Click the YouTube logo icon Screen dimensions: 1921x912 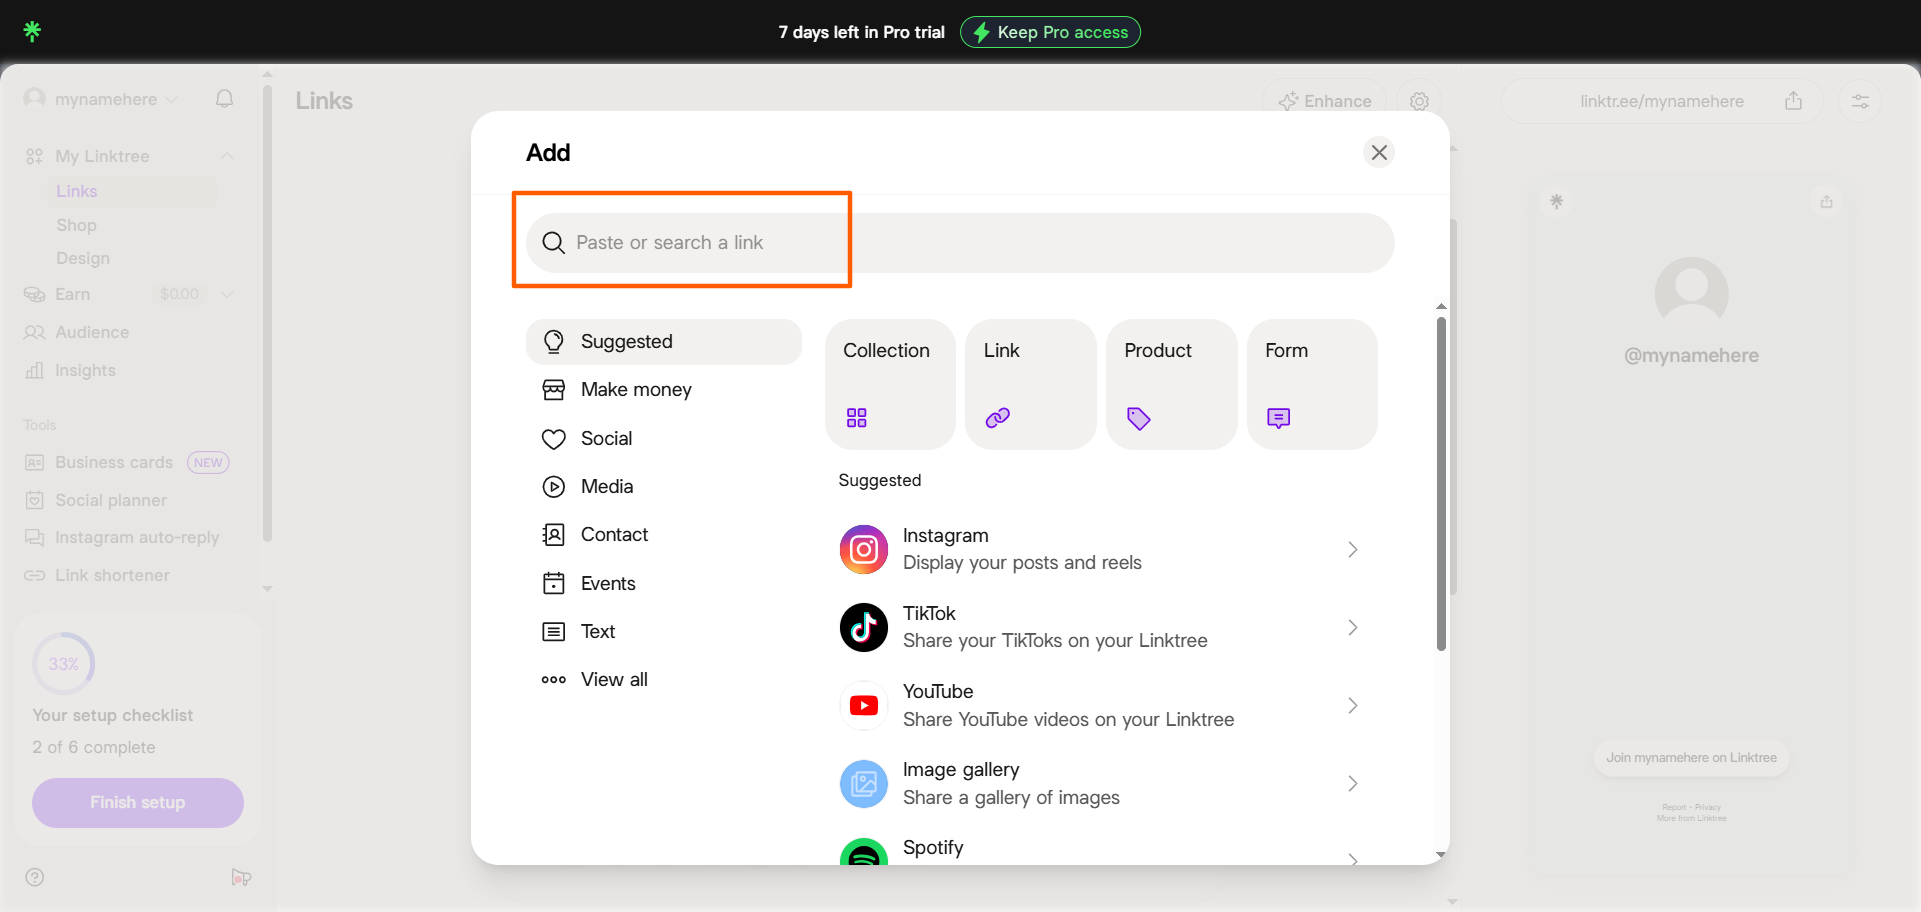[x=864, y=706]
